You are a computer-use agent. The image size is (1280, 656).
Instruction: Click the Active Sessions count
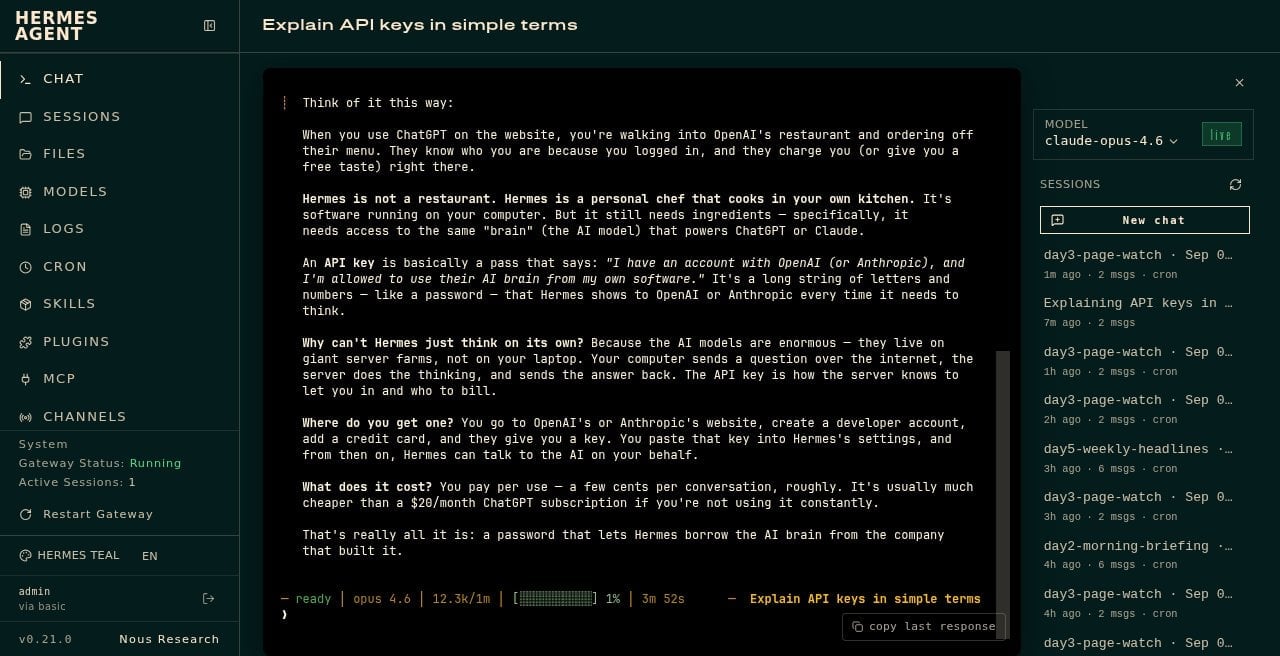(x=77, y=482)
